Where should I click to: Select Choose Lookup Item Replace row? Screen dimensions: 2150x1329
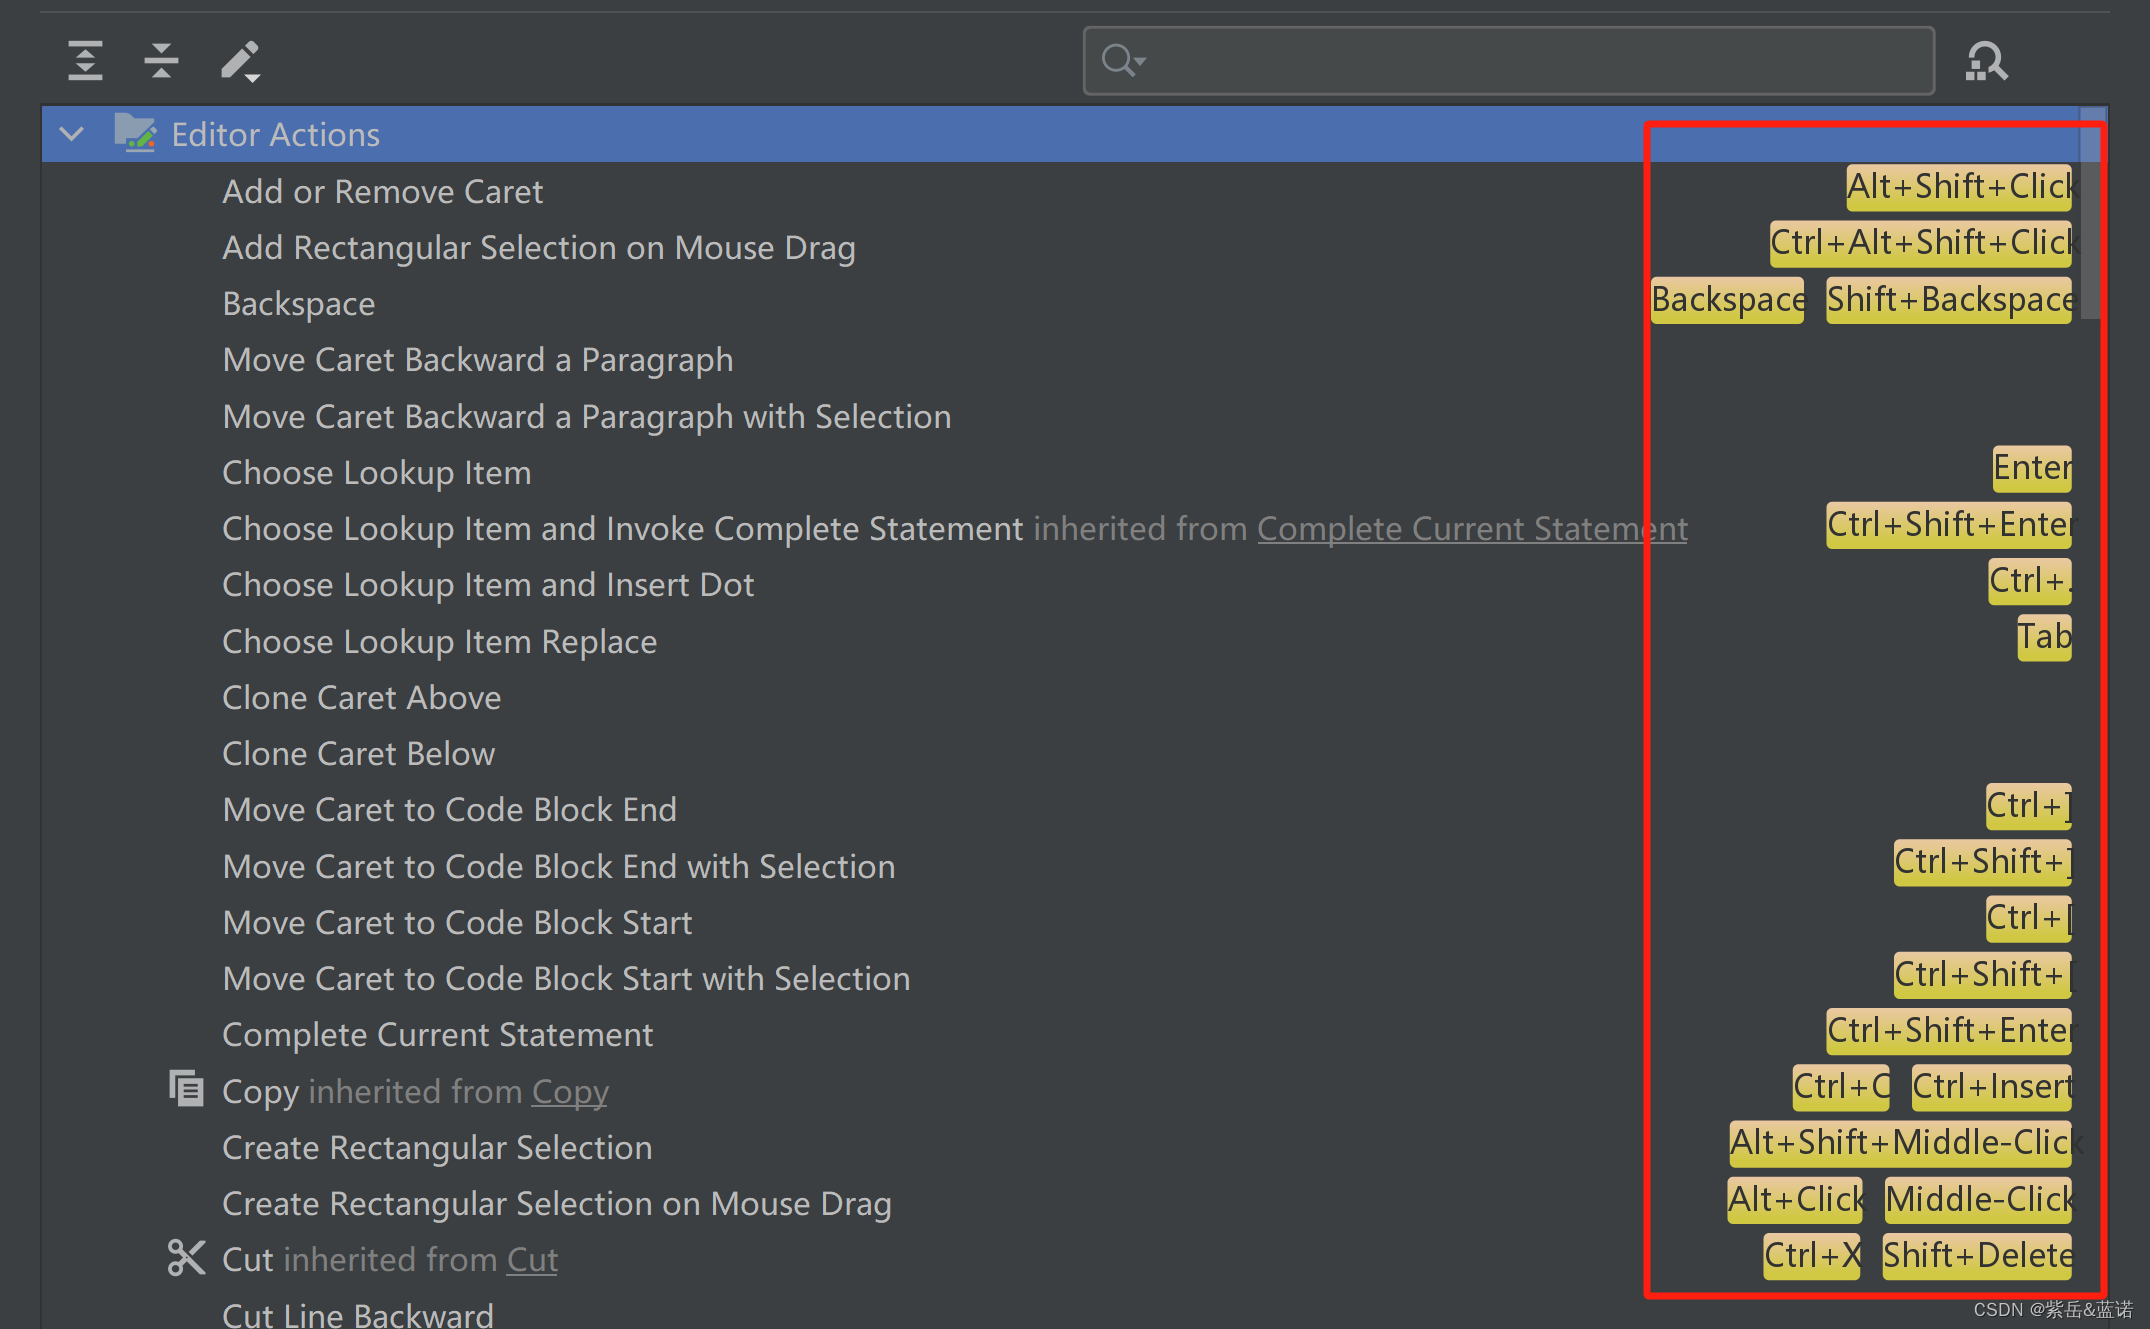[x=439, y=641]
